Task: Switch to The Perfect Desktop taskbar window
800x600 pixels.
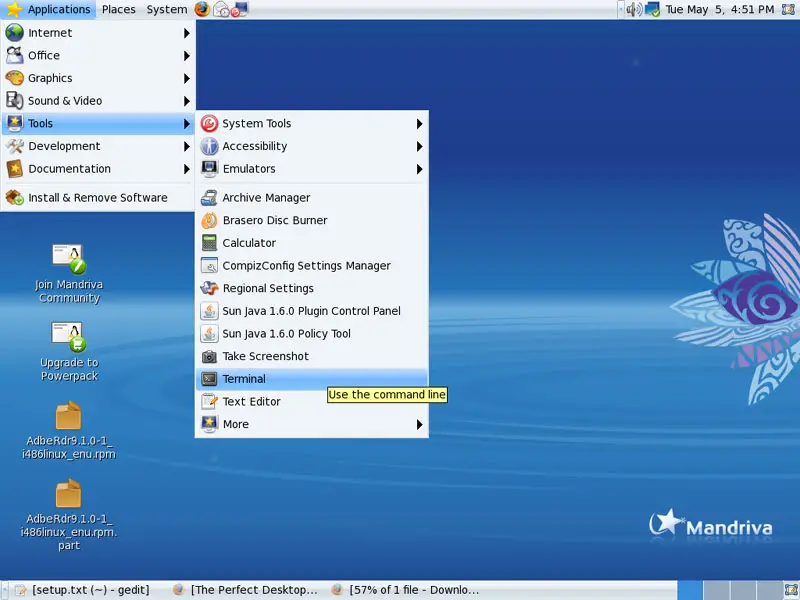Action: click(246, 590)
